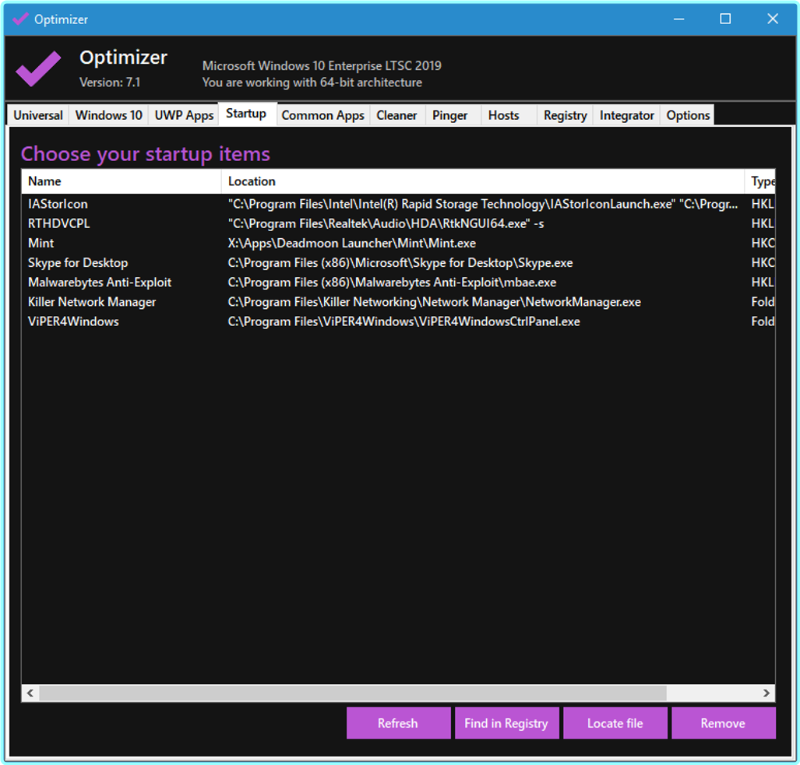
Task: Click the Refresh button
Action: coord(398,723)
